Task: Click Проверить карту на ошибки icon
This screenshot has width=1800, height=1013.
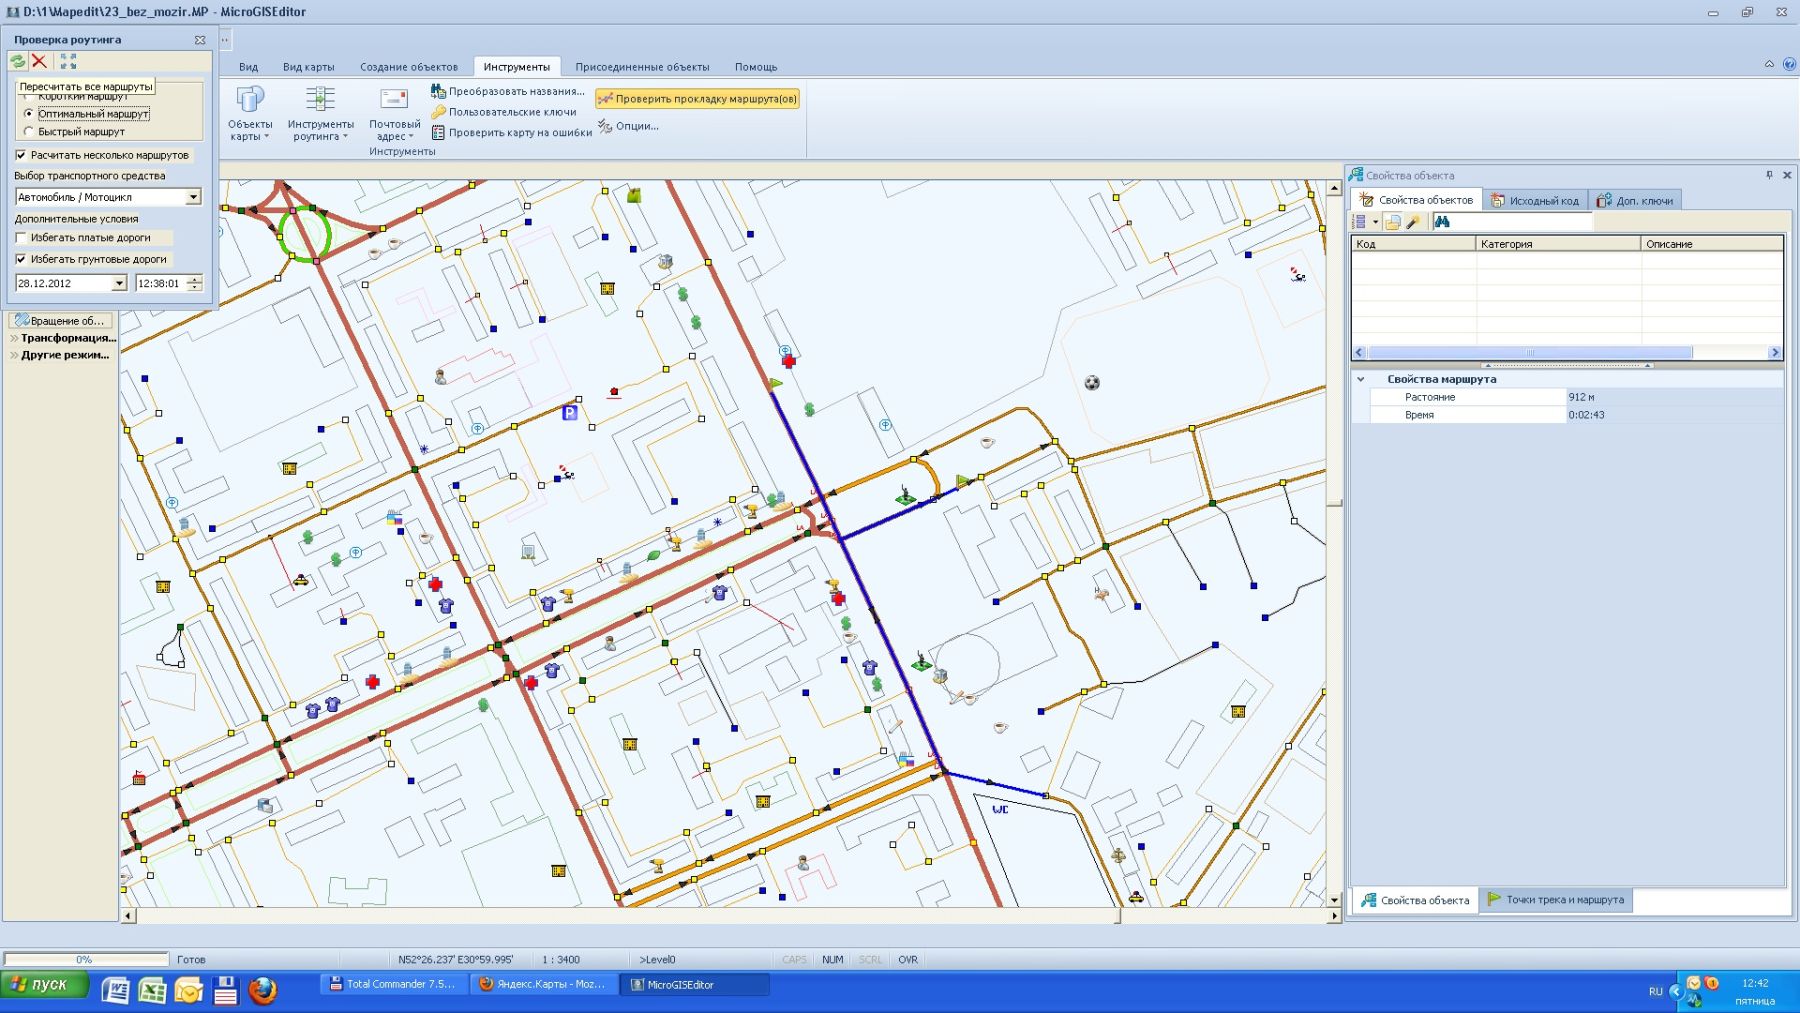Action: (438, 132)
